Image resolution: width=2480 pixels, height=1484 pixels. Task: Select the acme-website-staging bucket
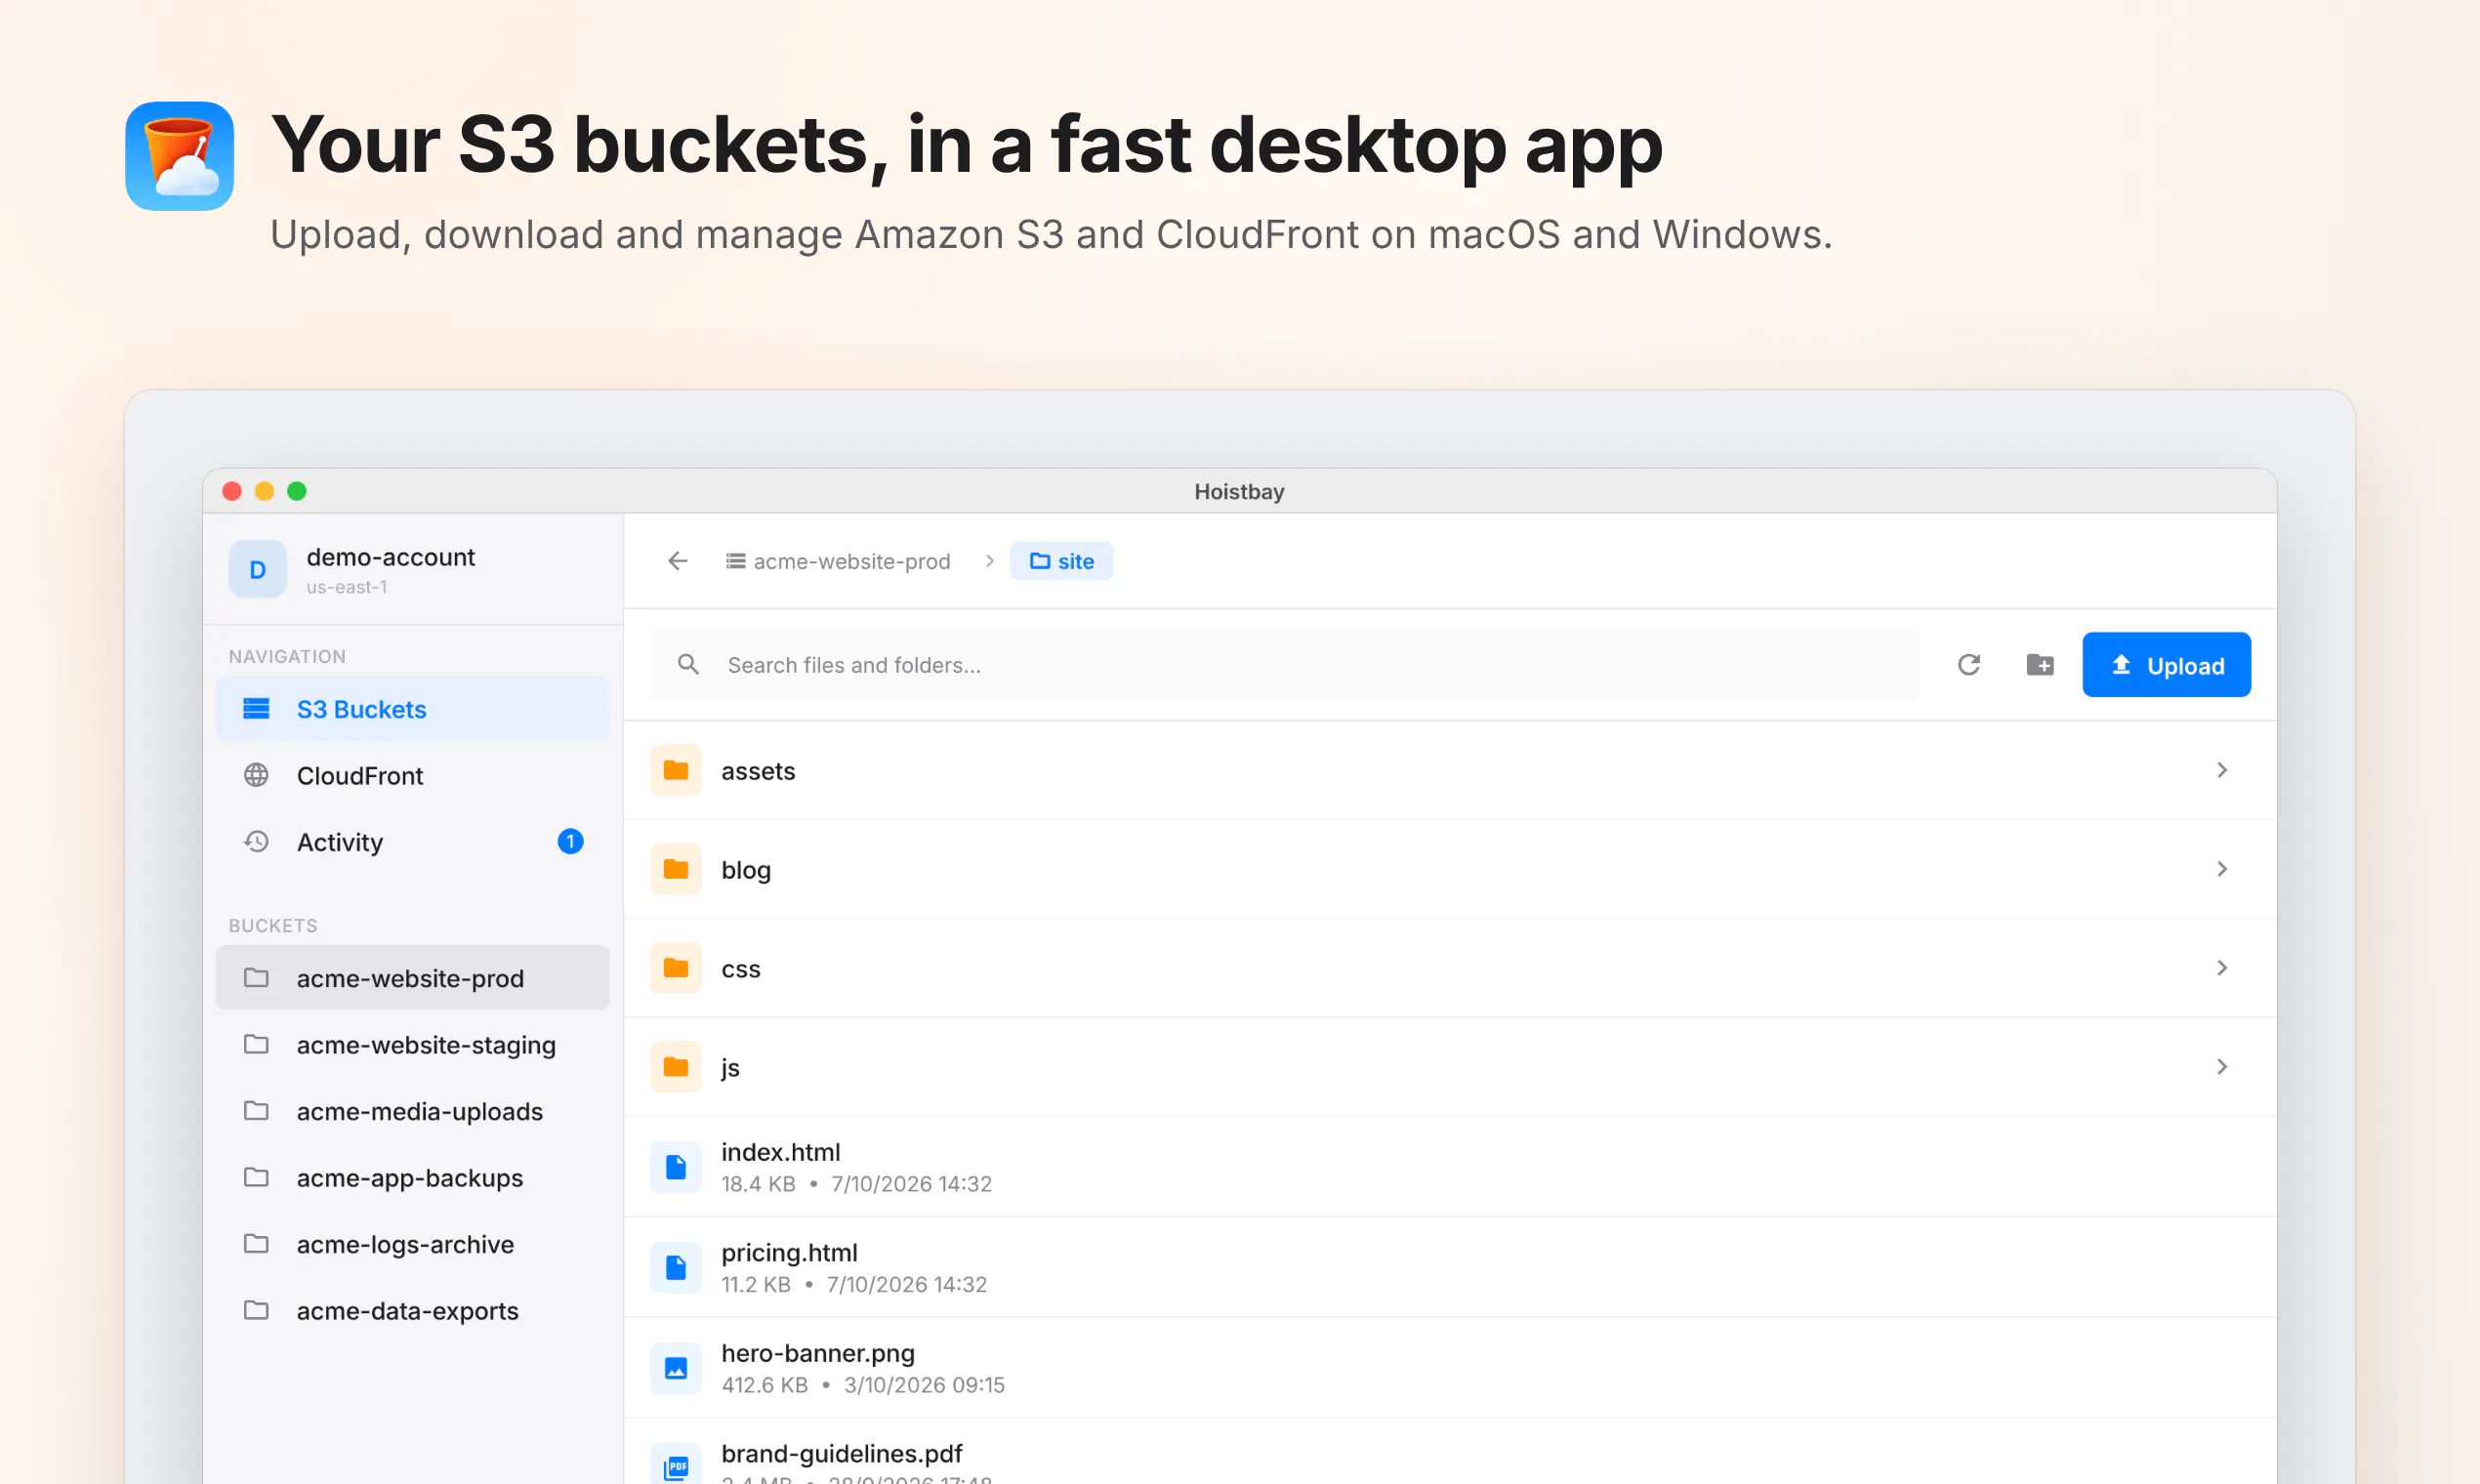[412, 1044]
